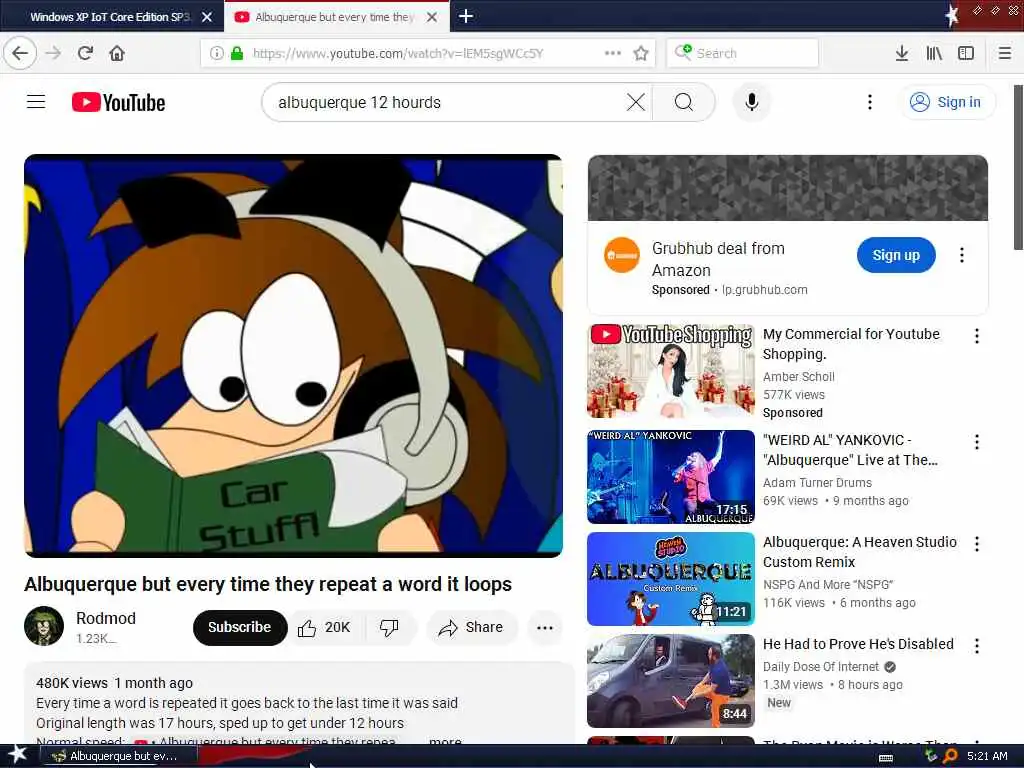Open a new tab with the plus button
Image resolution: width=1024 pixels, height=768 pixels.
coord(466,16)
